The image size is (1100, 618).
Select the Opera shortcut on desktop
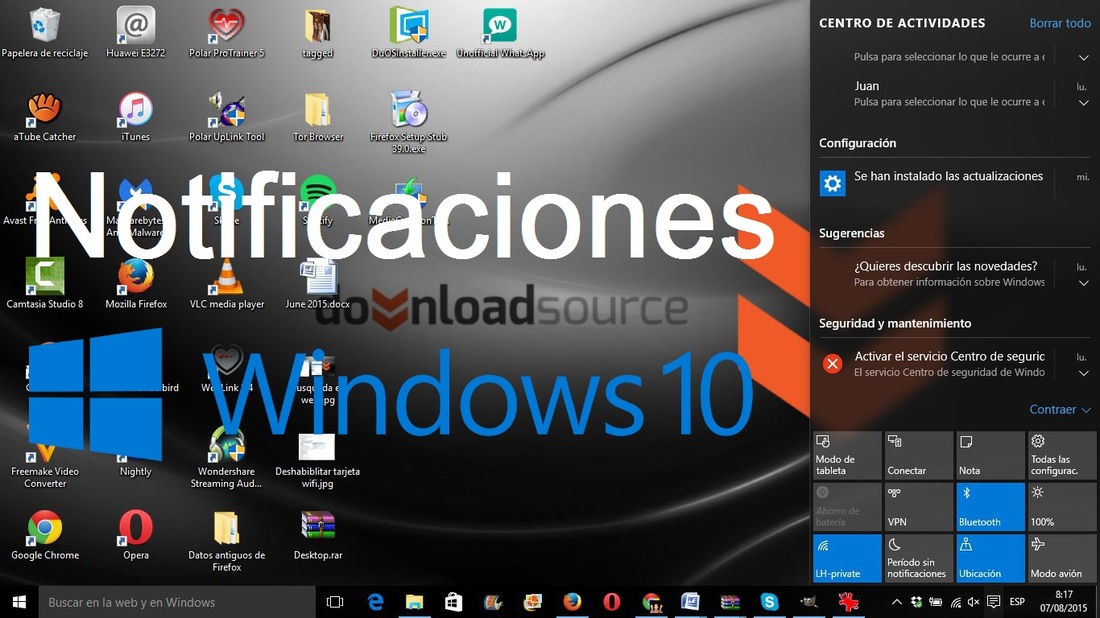[135, 535]
